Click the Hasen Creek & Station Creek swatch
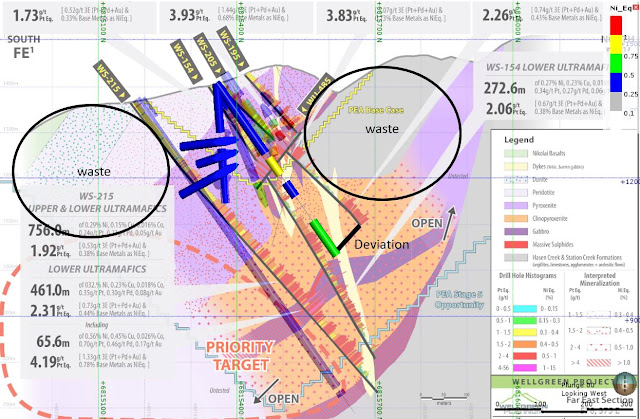The width and height of the screenshot is (640, 419). pos(516,257)
